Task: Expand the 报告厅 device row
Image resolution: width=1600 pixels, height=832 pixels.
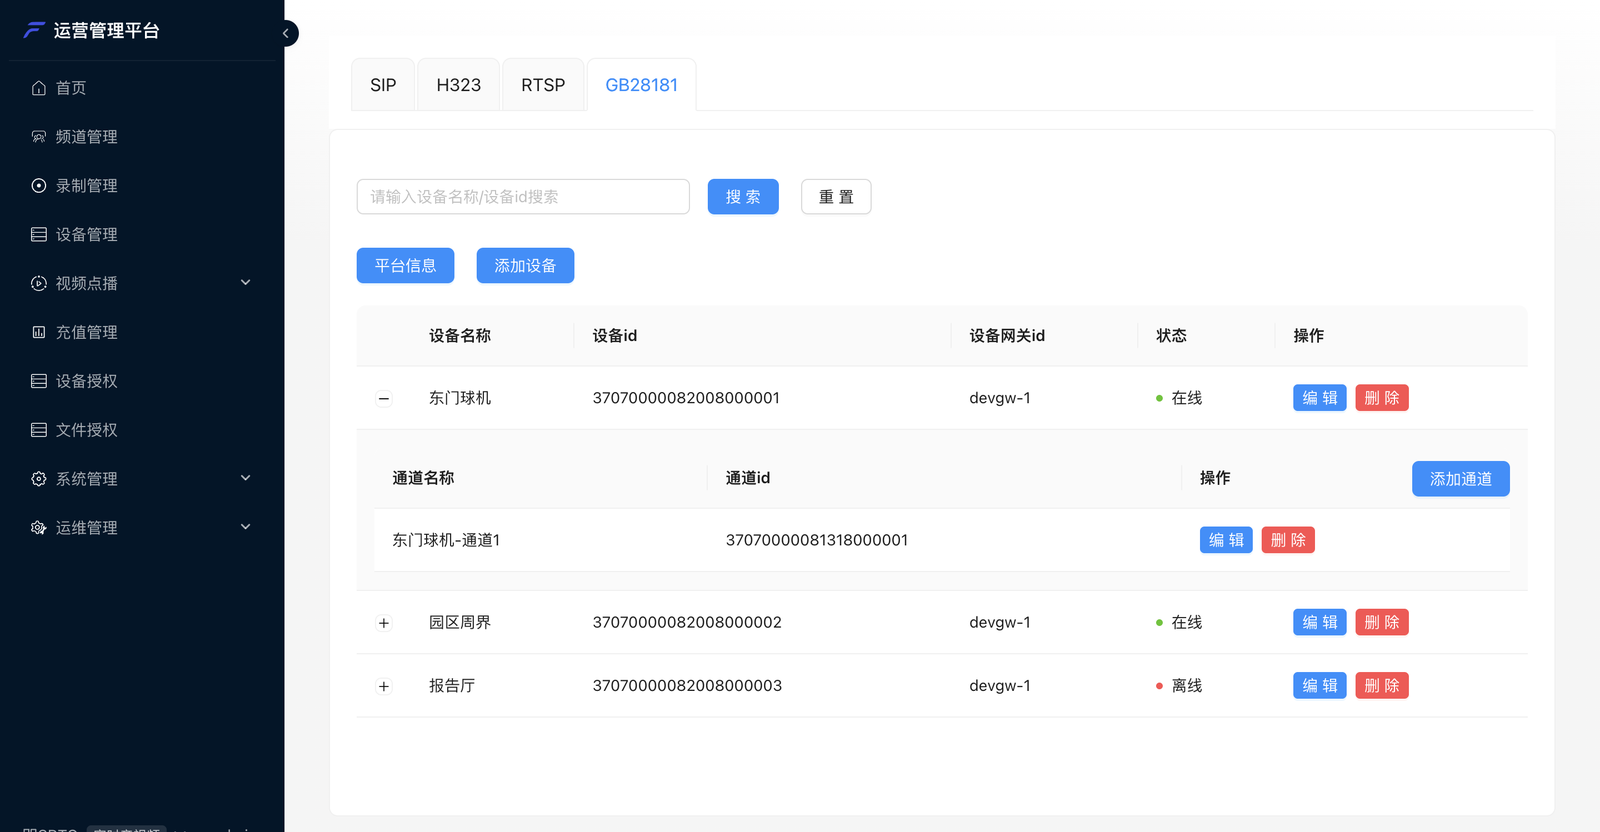Action: click(x=384, y=686)
